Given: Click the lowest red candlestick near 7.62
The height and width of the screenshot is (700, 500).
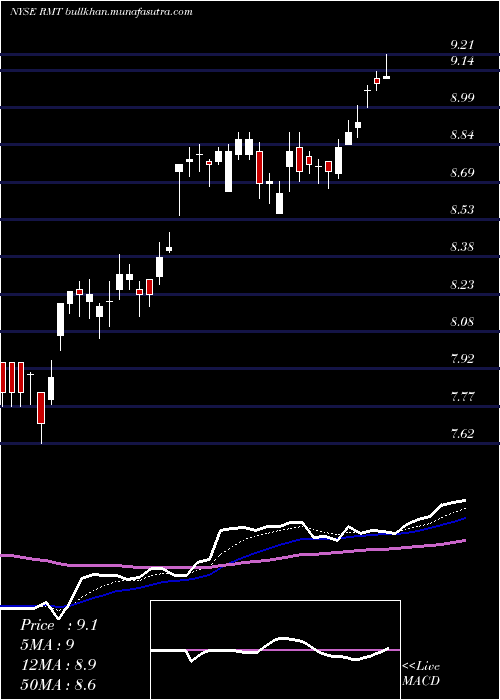Looking at the screenshot, I should [41, 418].
